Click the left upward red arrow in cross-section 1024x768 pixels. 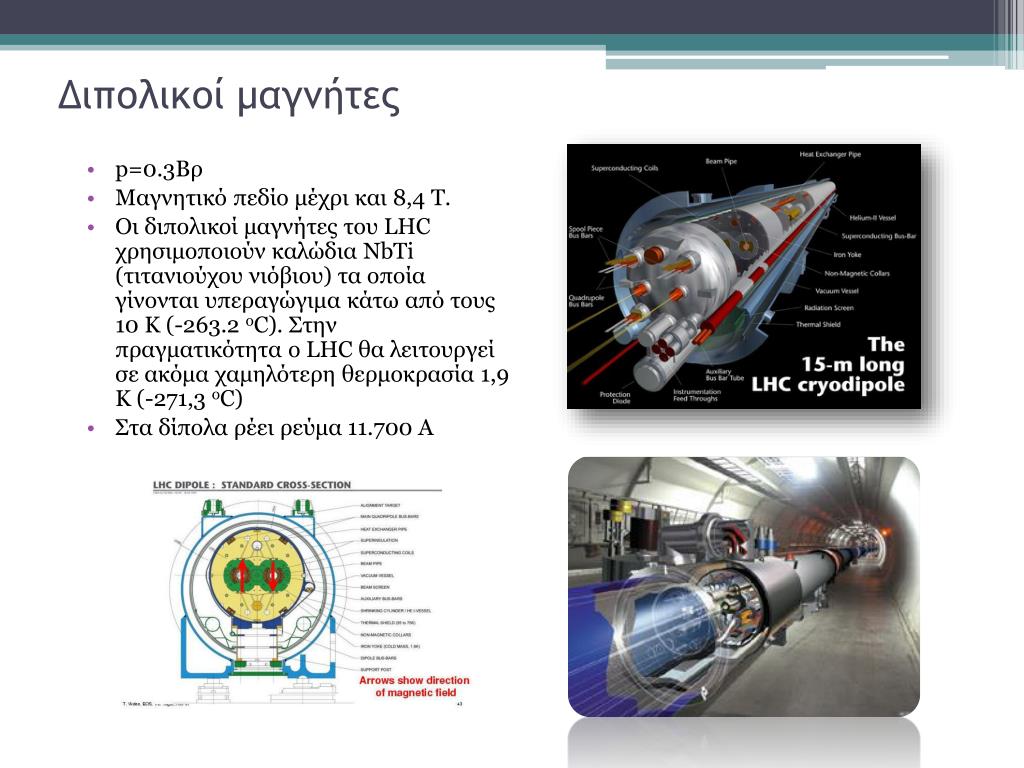pyautogui.click(x=242, y=574)
